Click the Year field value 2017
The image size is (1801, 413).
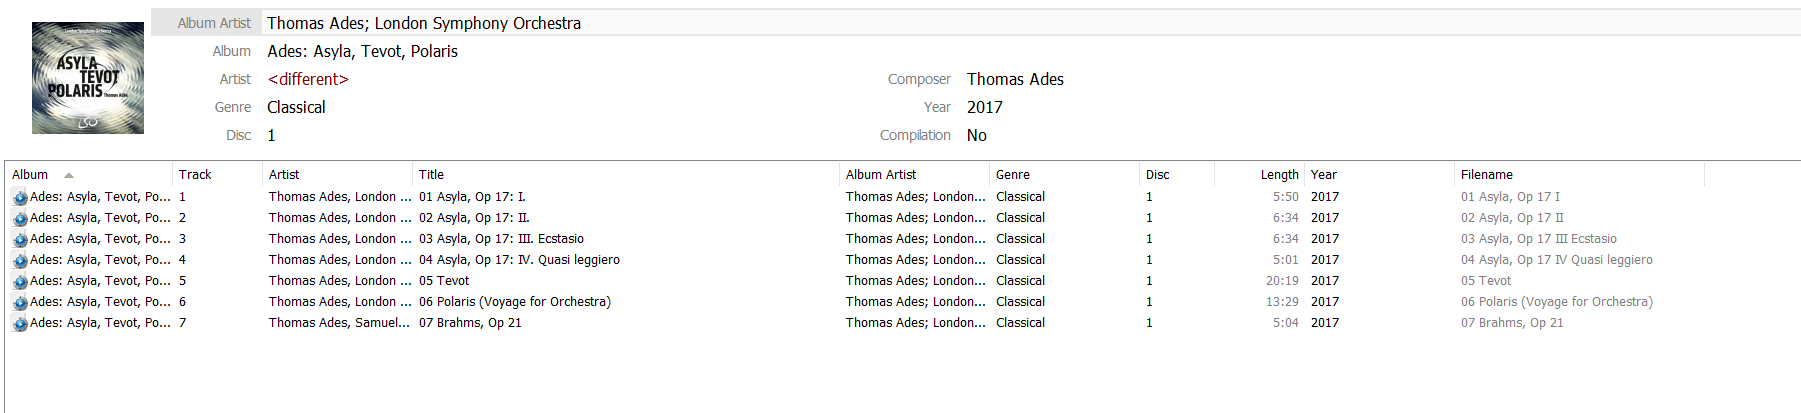pyautogui.click(x=984, y=107)
